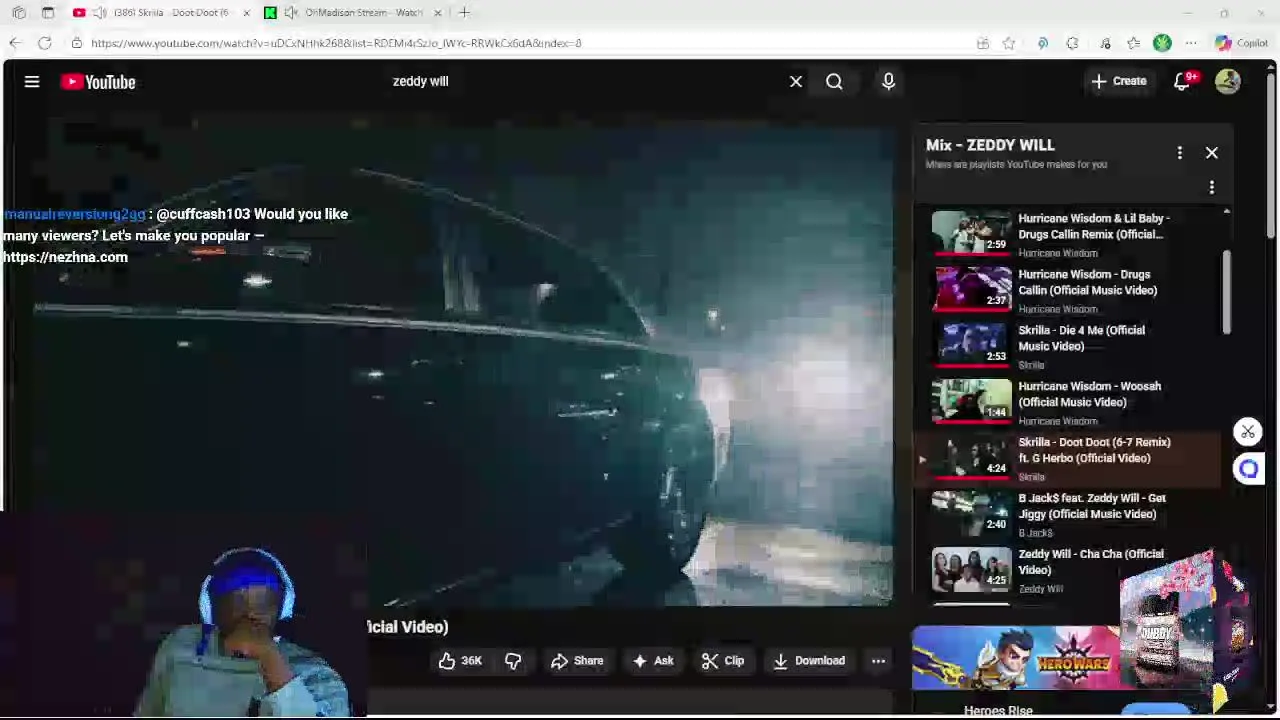Play Hurricane Wisdom & Lil Baby Drugs Callin Remix

(x=1065, y=233)
